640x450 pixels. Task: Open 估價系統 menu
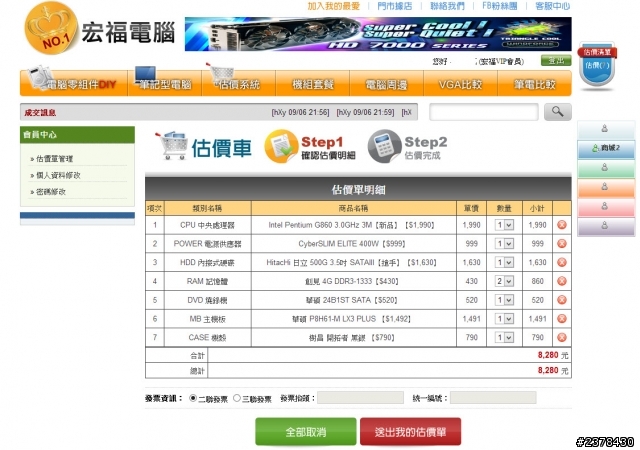point(239,83)
